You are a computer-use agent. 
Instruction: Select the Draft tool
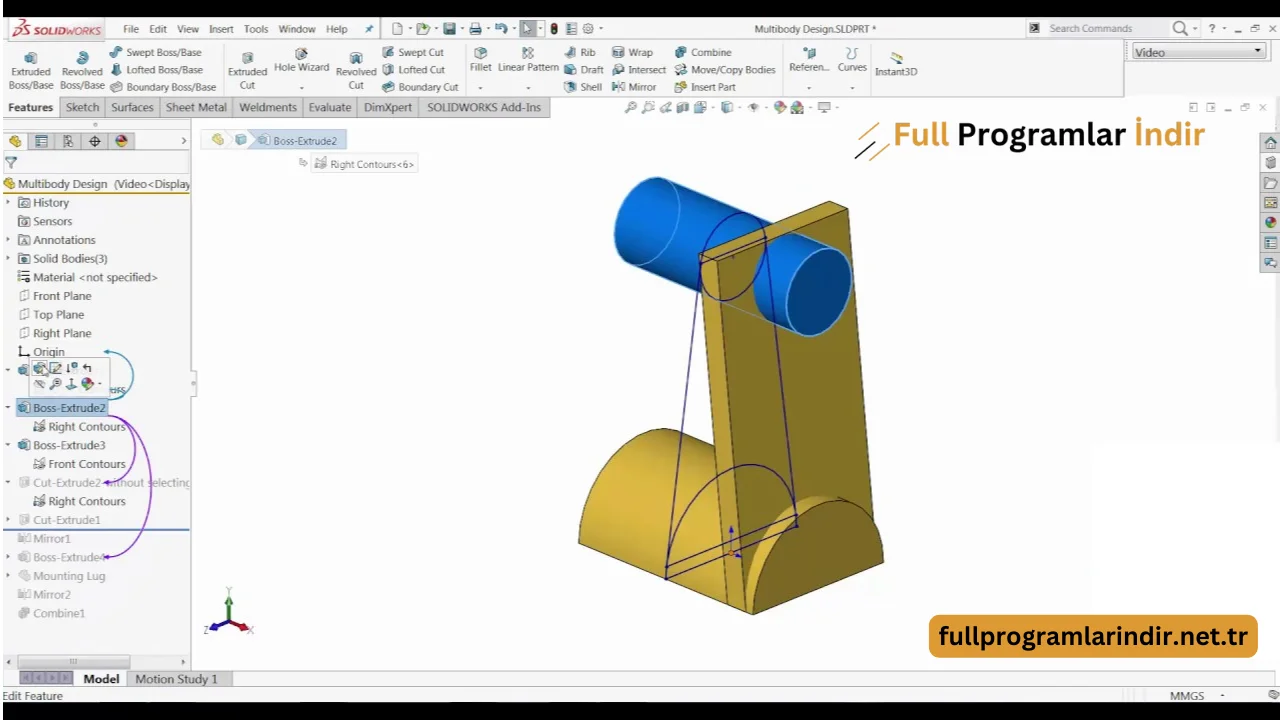click(x=584, y=70)
